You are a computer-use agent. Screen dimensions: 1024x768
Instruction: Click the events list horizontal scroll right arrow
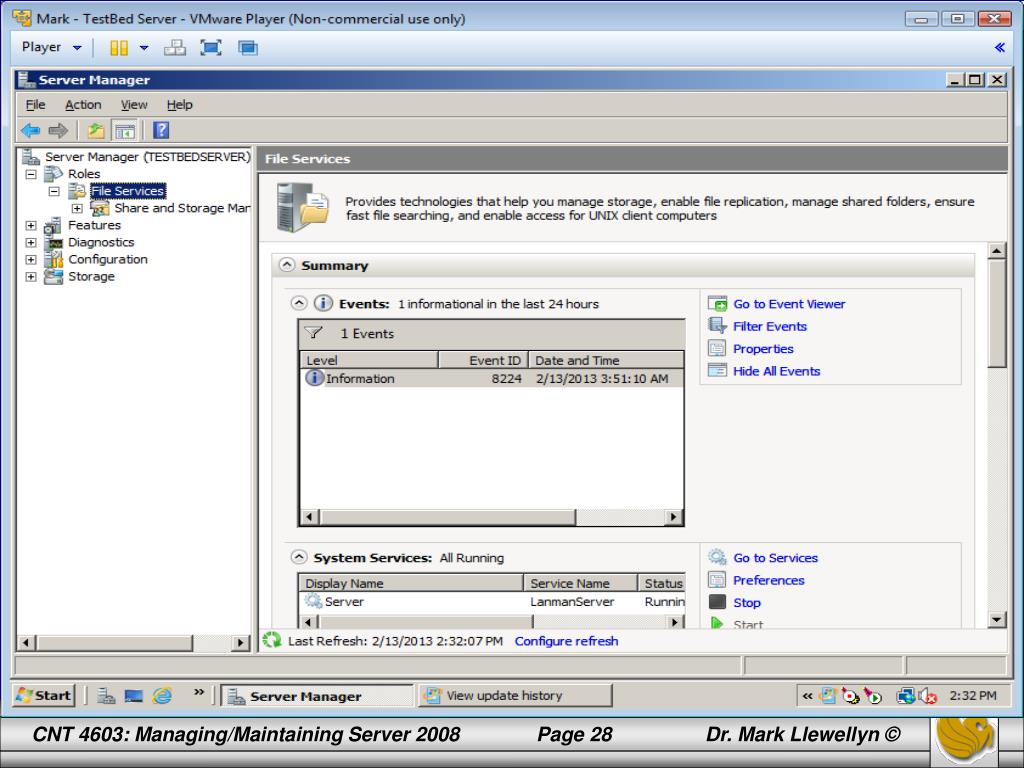pyautogui.click(x=673, y=517)
